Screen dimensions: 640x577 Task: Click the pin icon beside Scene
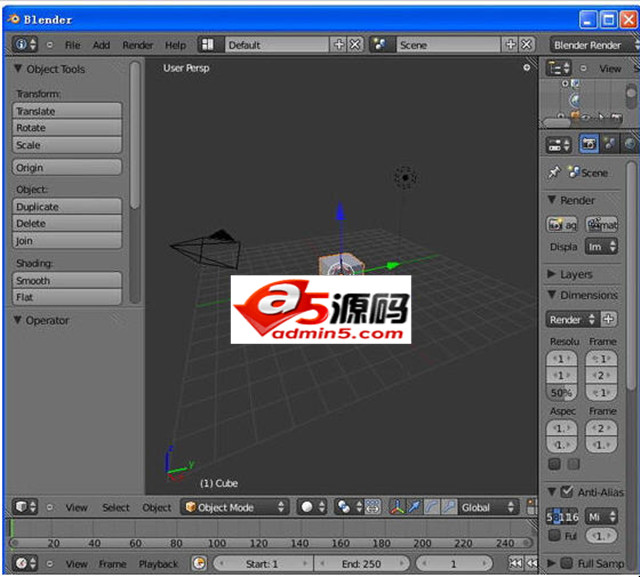pos(554,172)
